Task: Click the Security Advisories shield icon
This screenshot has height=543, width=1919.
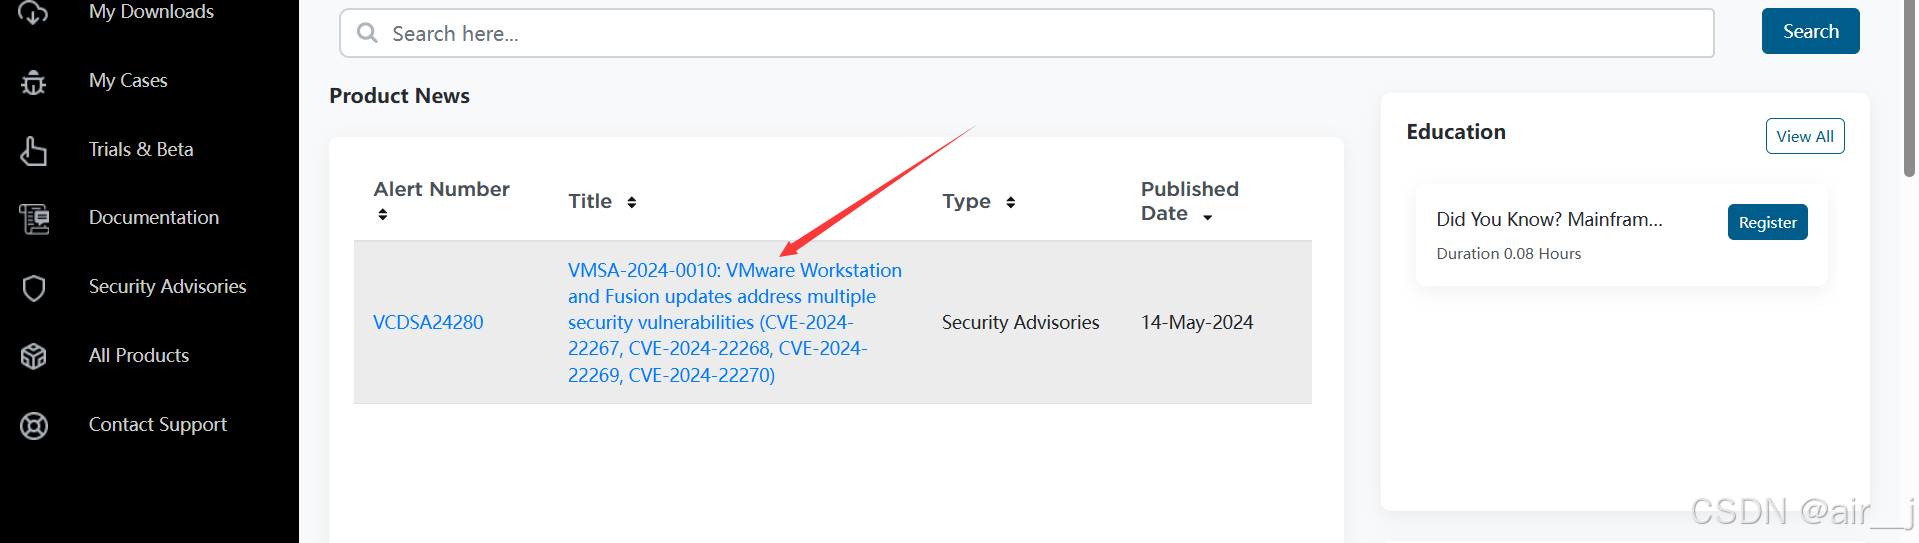Action: 34,288
